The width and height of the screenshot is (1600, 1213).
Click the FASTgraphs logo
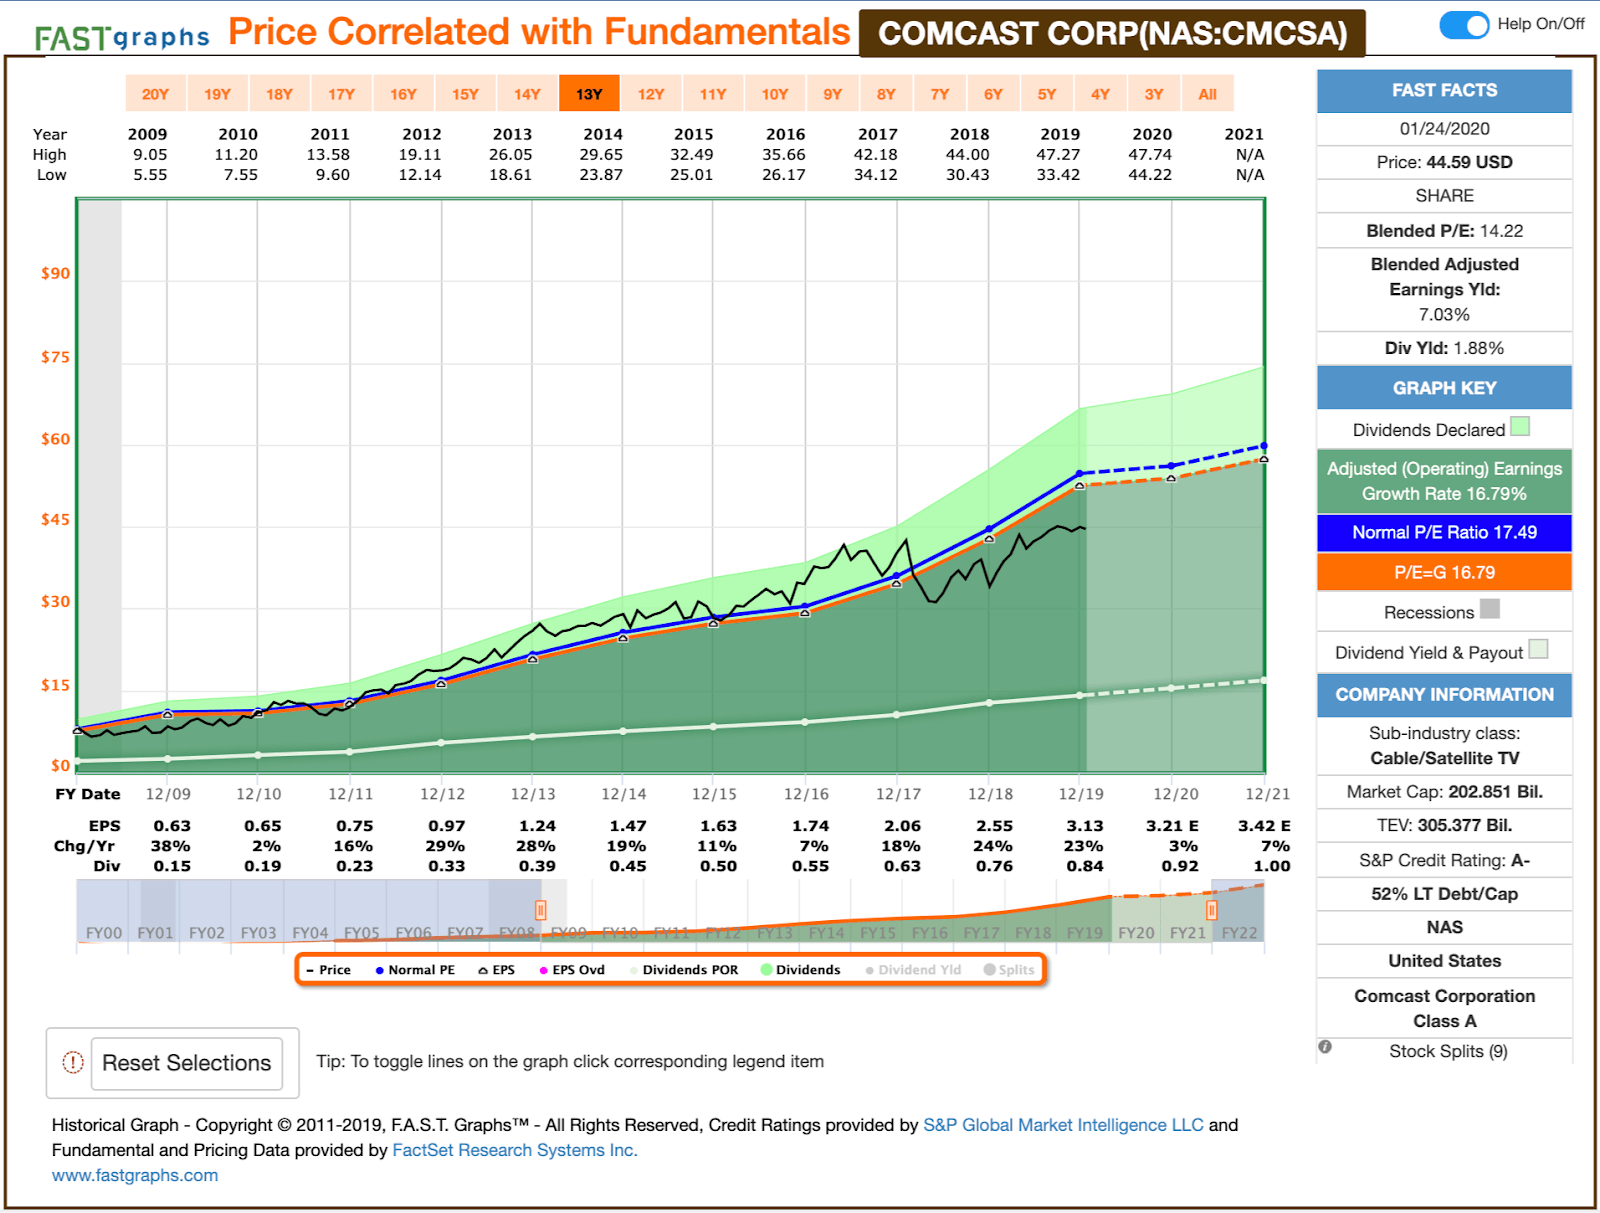coord(122,37)
